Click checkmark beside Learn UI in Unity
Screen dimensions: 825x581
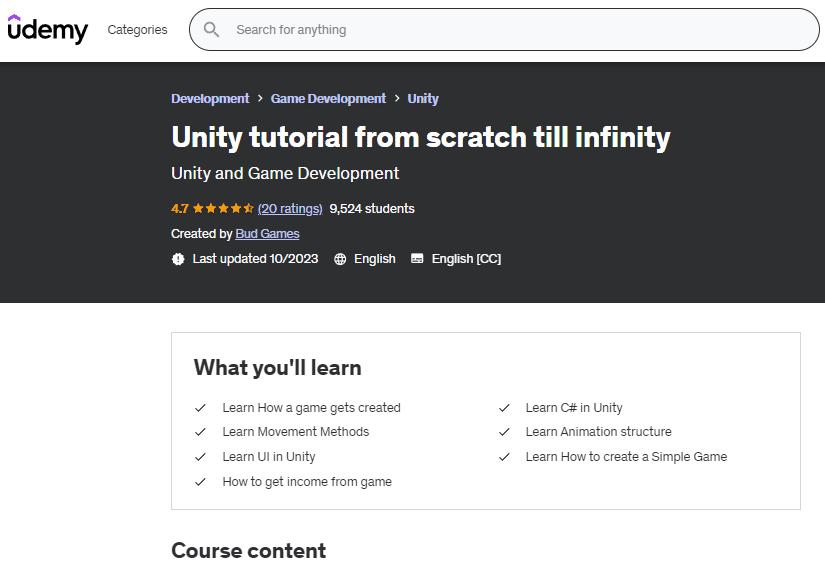click(201, 457)
